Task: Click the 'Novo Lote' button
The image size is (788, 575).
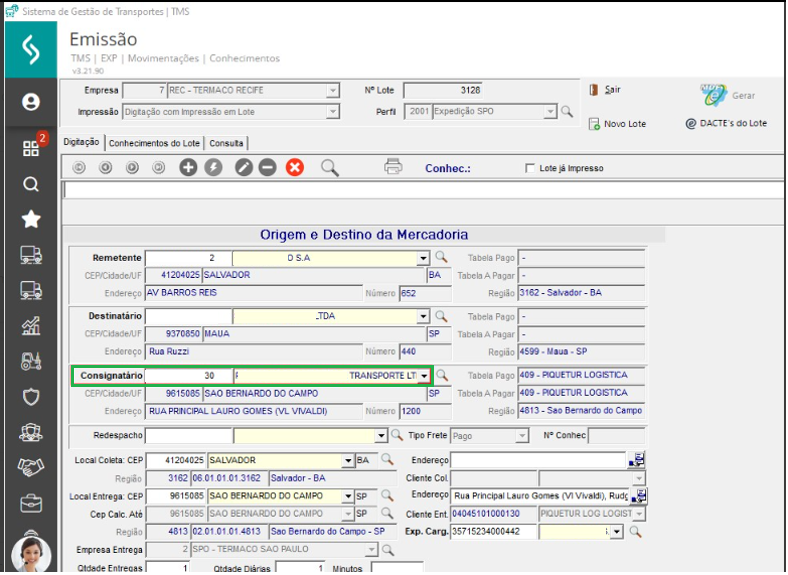Action: pyautogui.click(x=617, y=123)
